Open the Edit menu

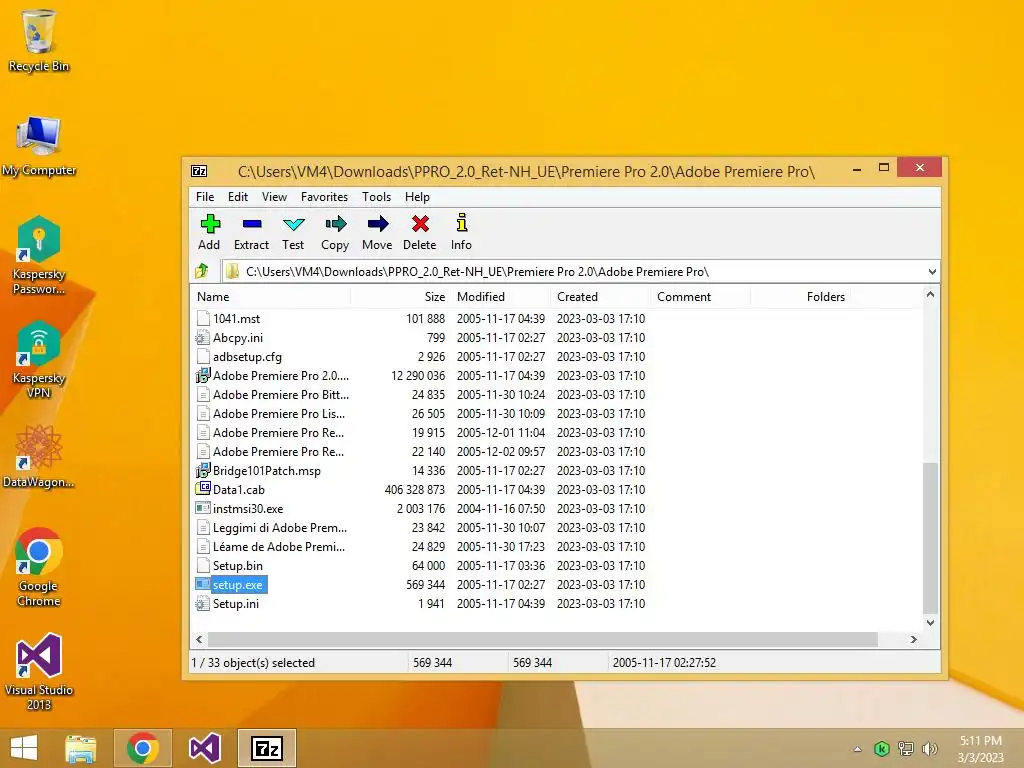(238, 197)
